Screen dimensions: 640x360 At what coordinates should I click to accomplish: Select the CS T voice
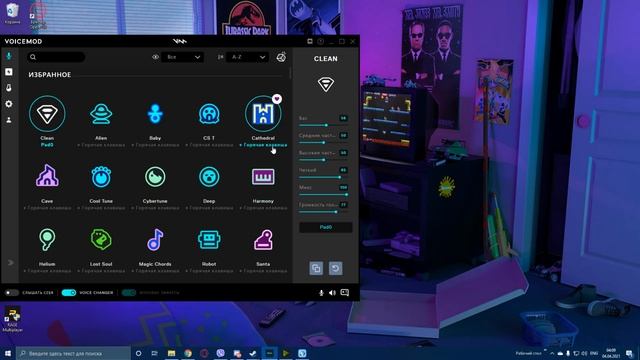pos(209,114)
